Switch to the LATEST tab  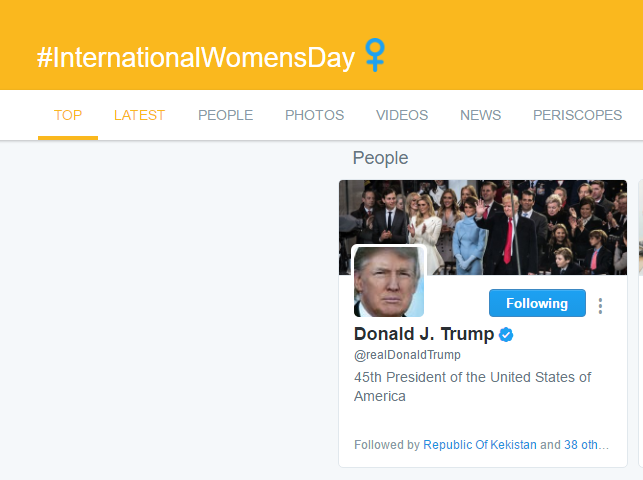point(139,115)
